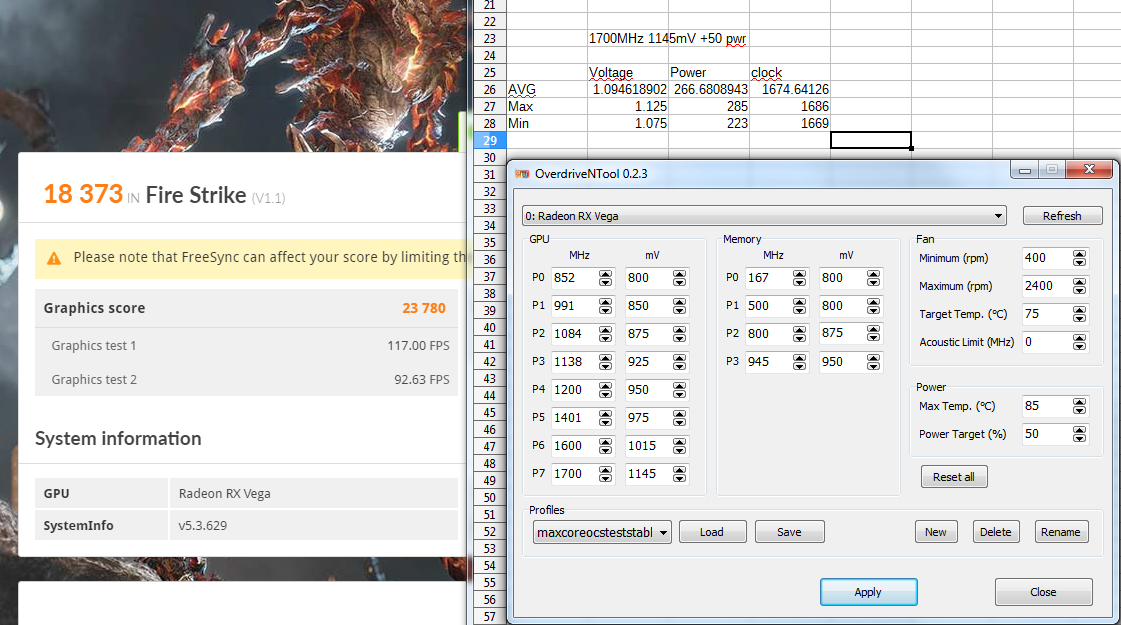Apply the overclock settings
Screen dimensions: 1121x625
pos(869,592)
